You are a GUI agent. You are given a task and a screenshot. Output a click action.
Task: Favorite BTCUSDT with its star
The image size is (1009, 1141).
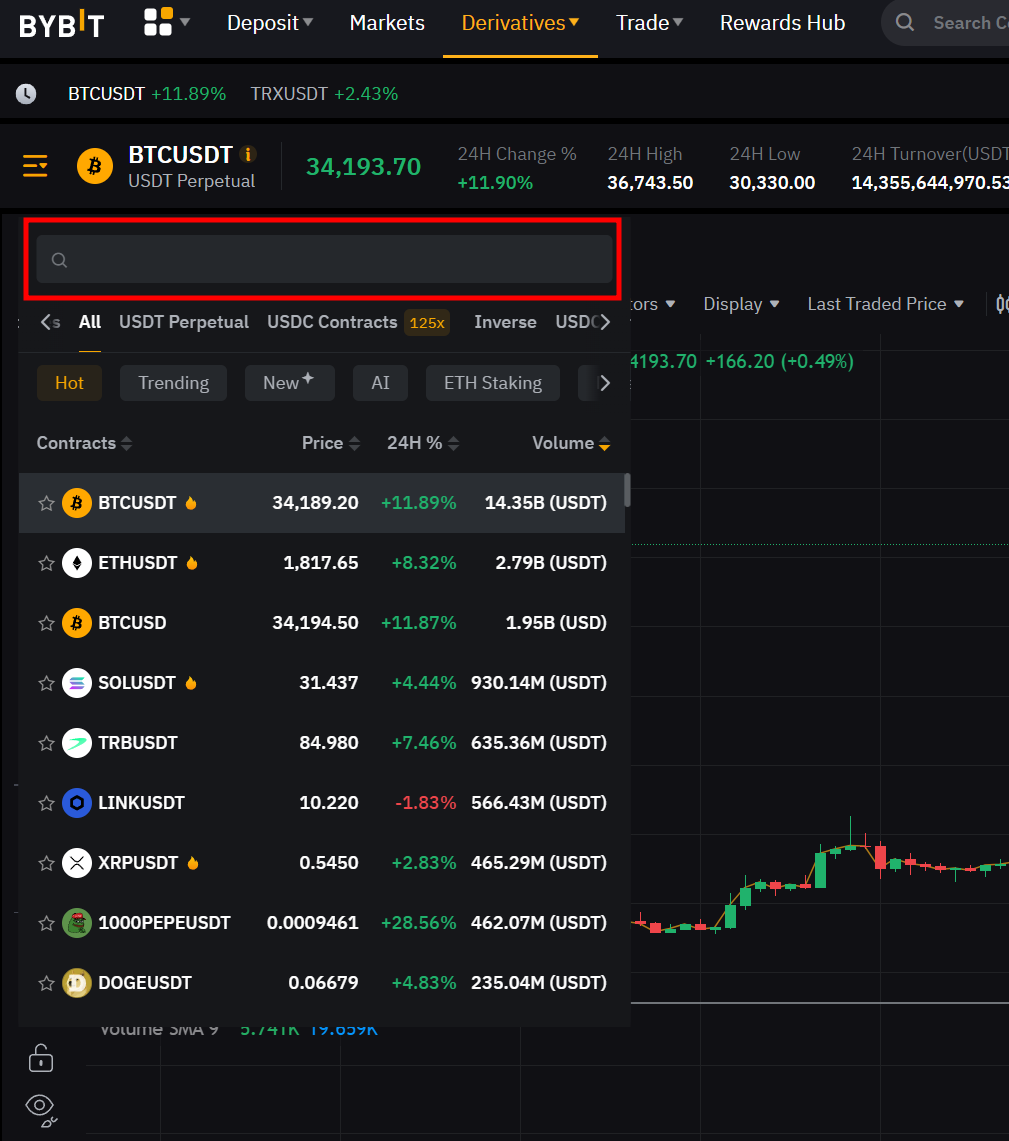pos(47,503)
